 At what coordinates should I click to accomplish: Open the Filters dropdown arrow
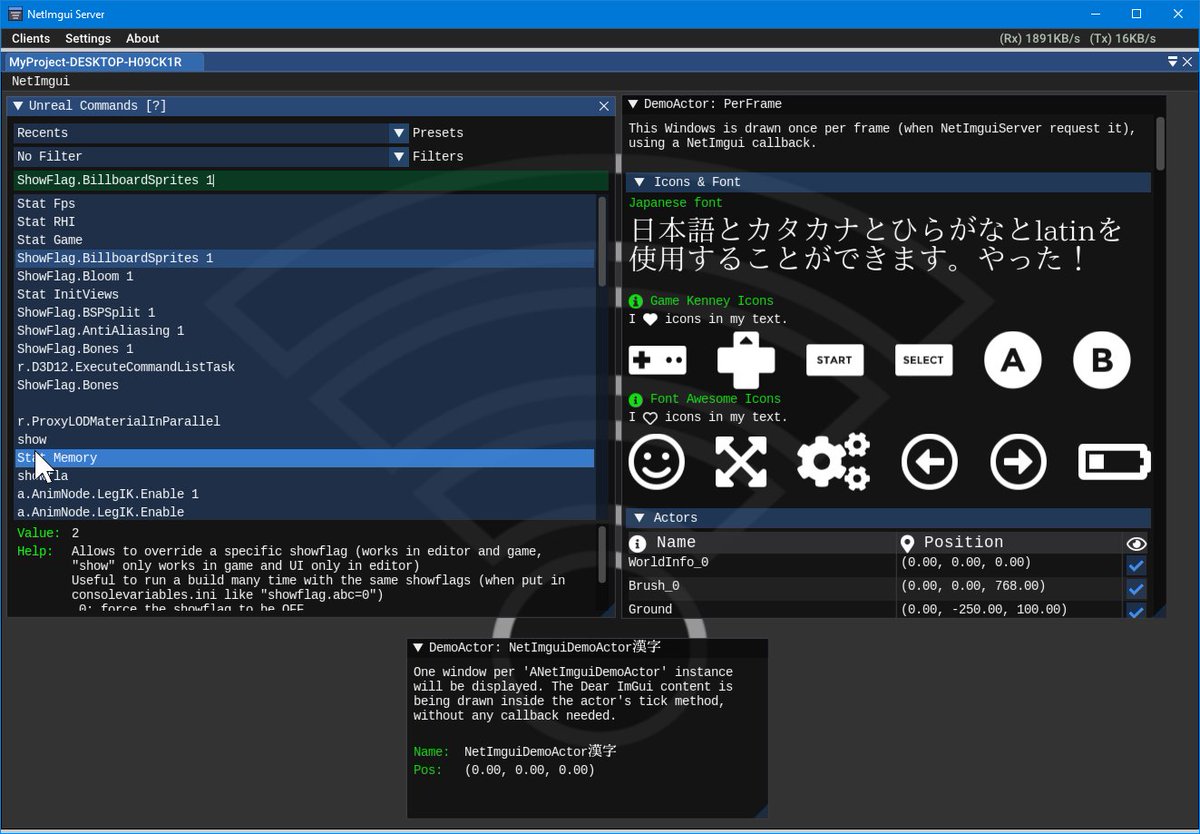[x=399, y=157]
